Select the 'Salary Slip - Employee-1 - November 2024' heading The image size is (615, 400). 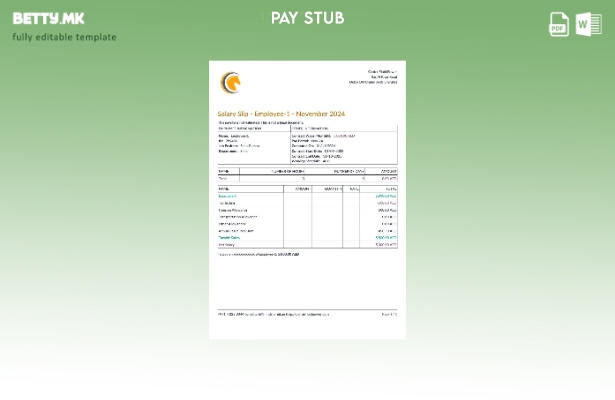(281, 114)
